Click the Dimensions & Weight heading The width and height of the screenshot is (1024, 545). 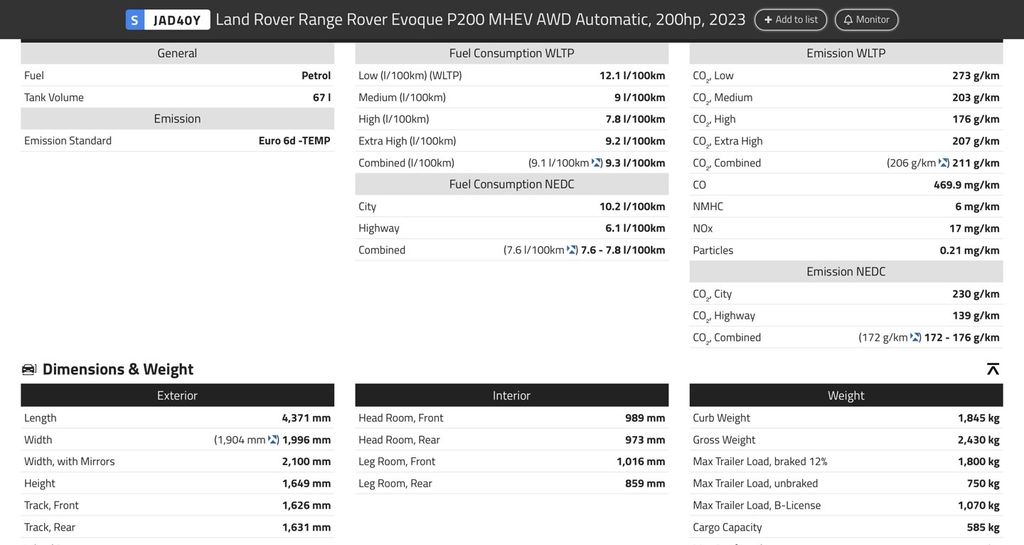click(118, 369)
